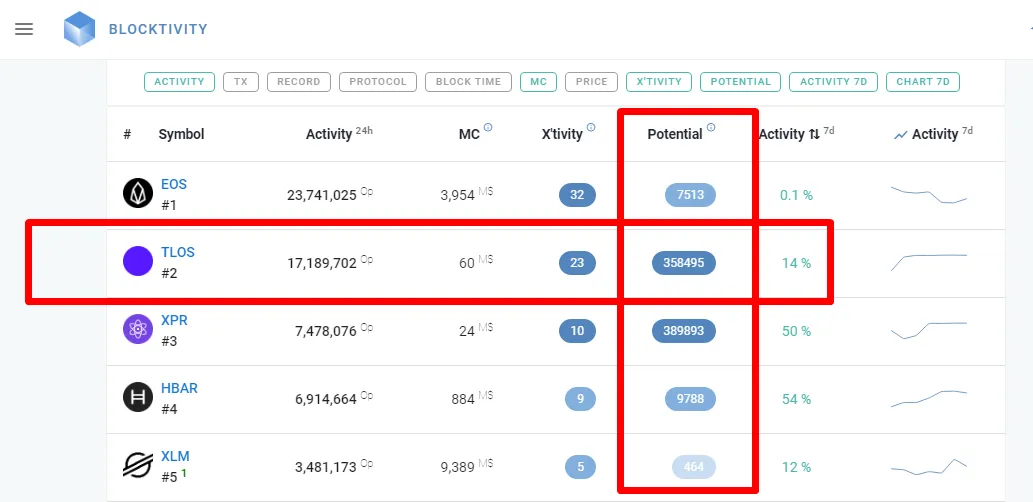Viewport: 1033px width, 502px height.
Task: Click HBAR X'tivity badge 9
Action: point(580,399)
